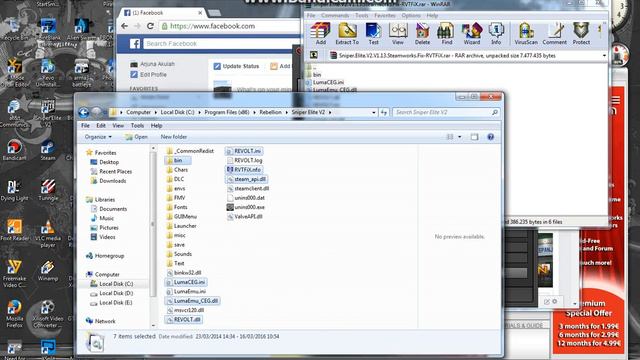This screenshot has height=360, width=640.
Task: Select LumaEmu_CEG.dll file in Explorer
Action: click(x=192, y=301)
